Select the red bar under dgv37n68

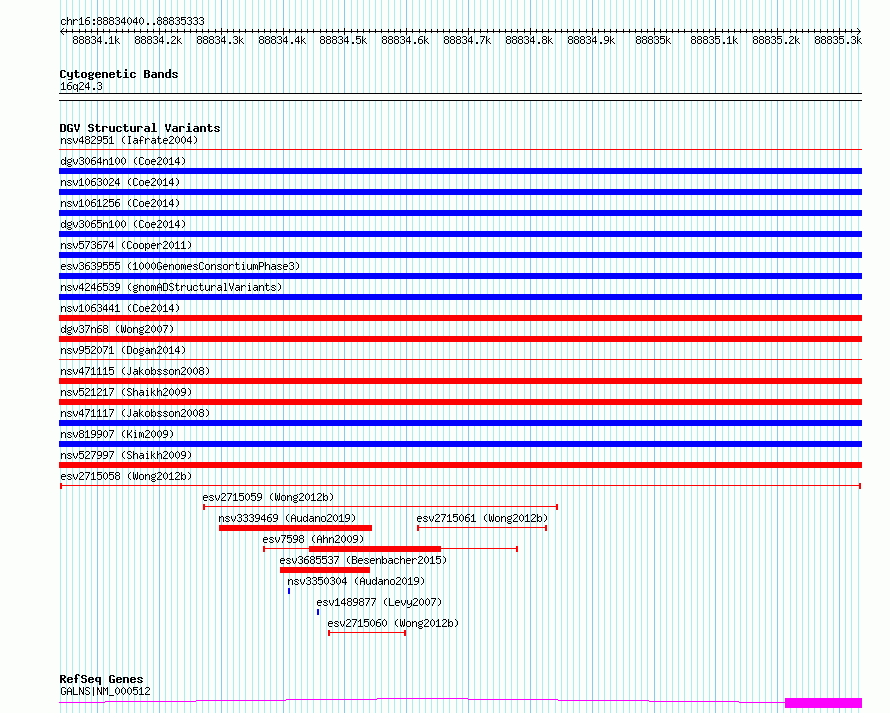coord(460,339)
